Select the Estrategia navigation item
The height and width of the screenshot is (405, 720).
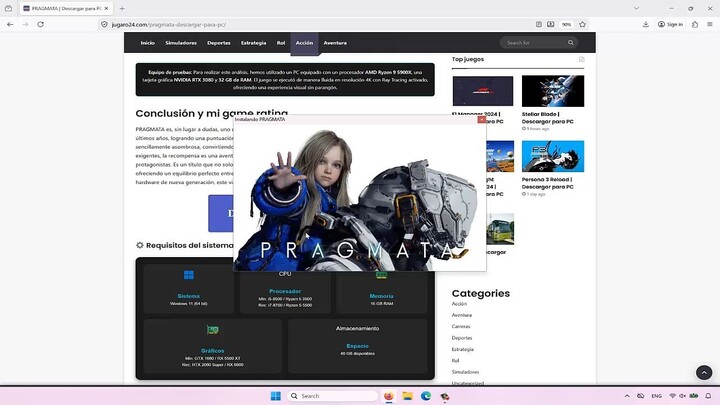254,43
